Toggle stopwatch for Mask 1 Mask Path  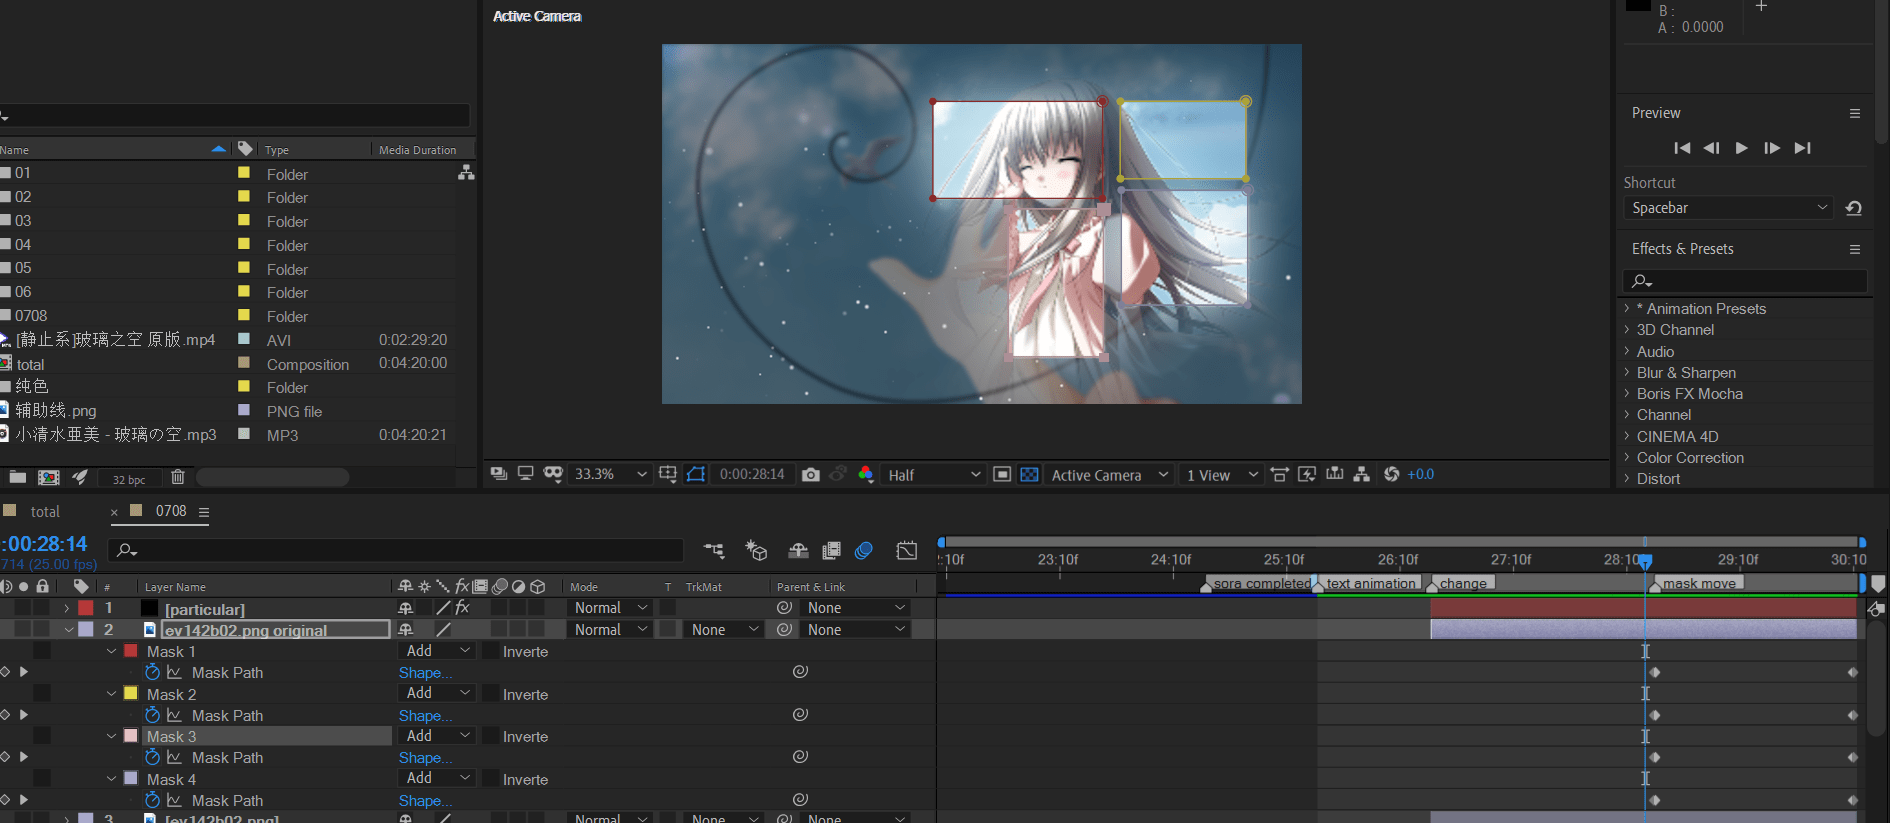tap(152, 672)
